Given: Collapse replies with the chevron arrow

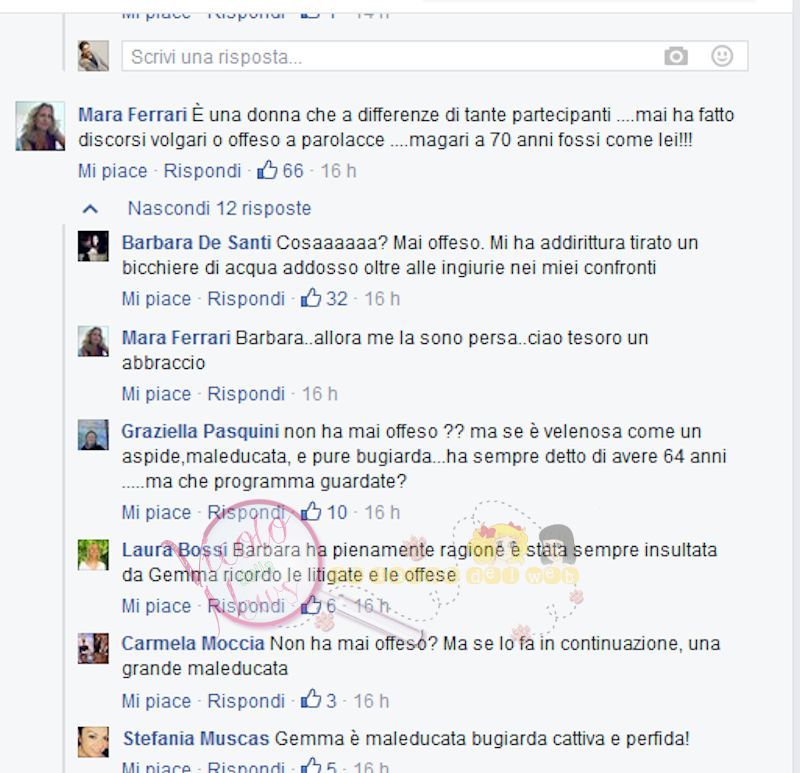Looking at the screenshot, I should [90, 209].
